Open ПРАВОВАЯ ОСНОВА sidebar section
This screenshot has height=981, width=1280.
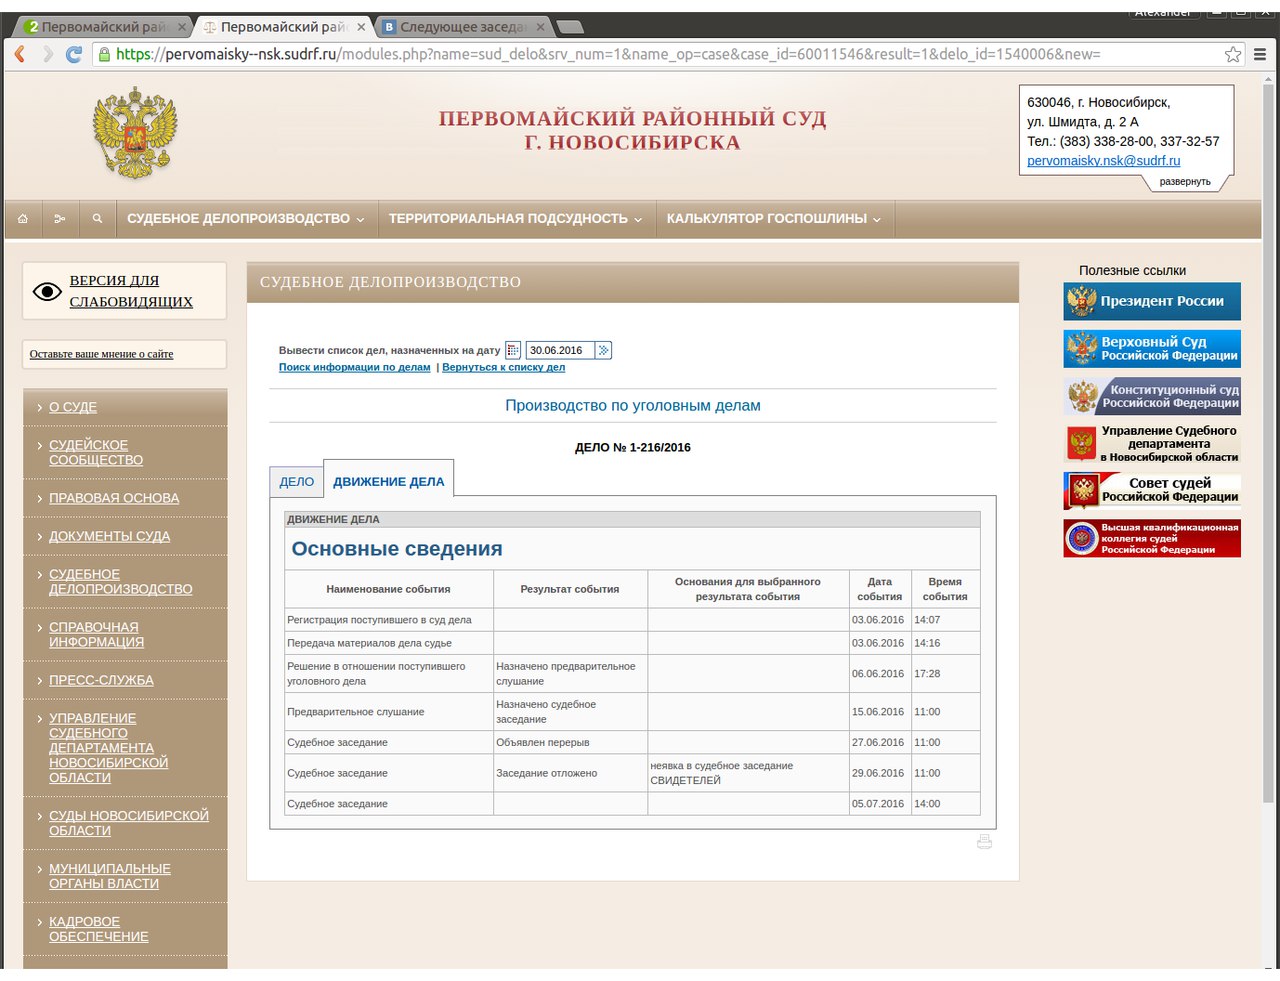click(x=114, y=498)
